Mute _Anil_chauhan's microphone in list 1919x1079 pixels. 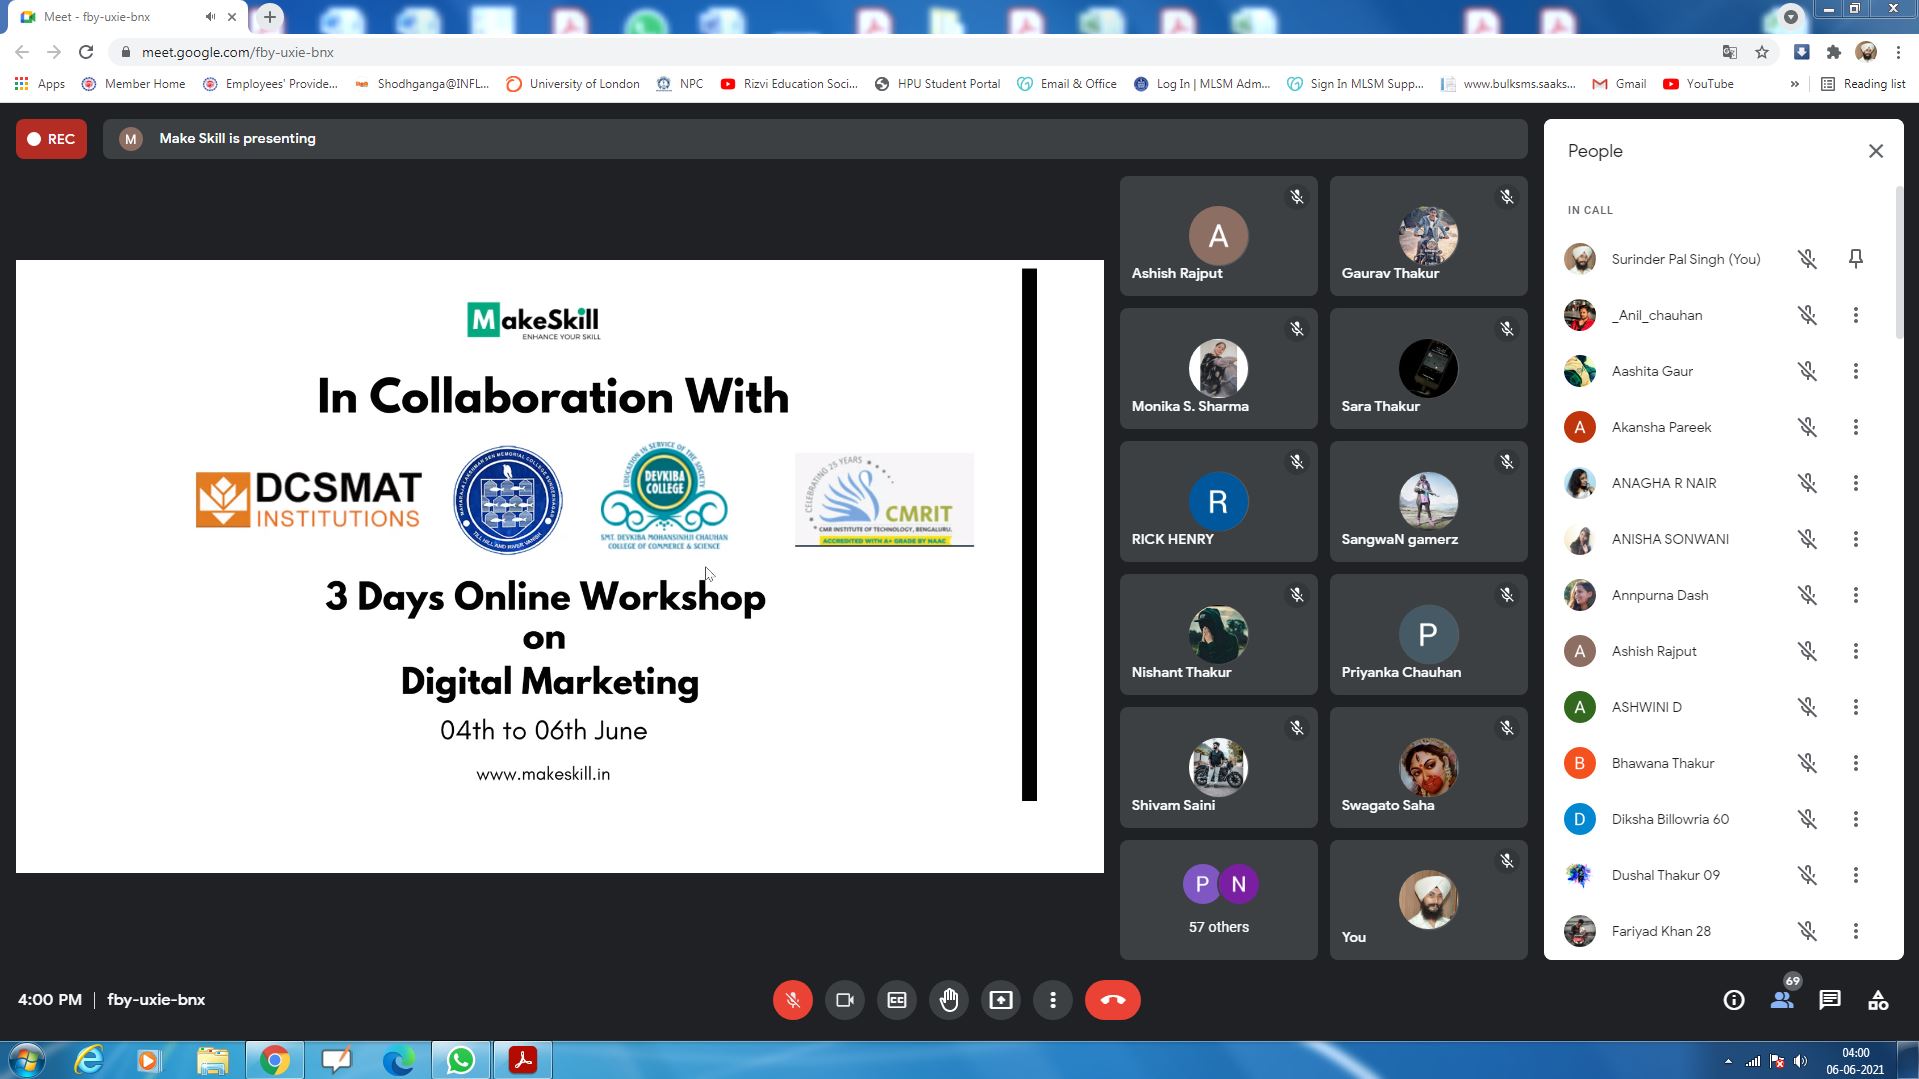[x=1807, y=315]
